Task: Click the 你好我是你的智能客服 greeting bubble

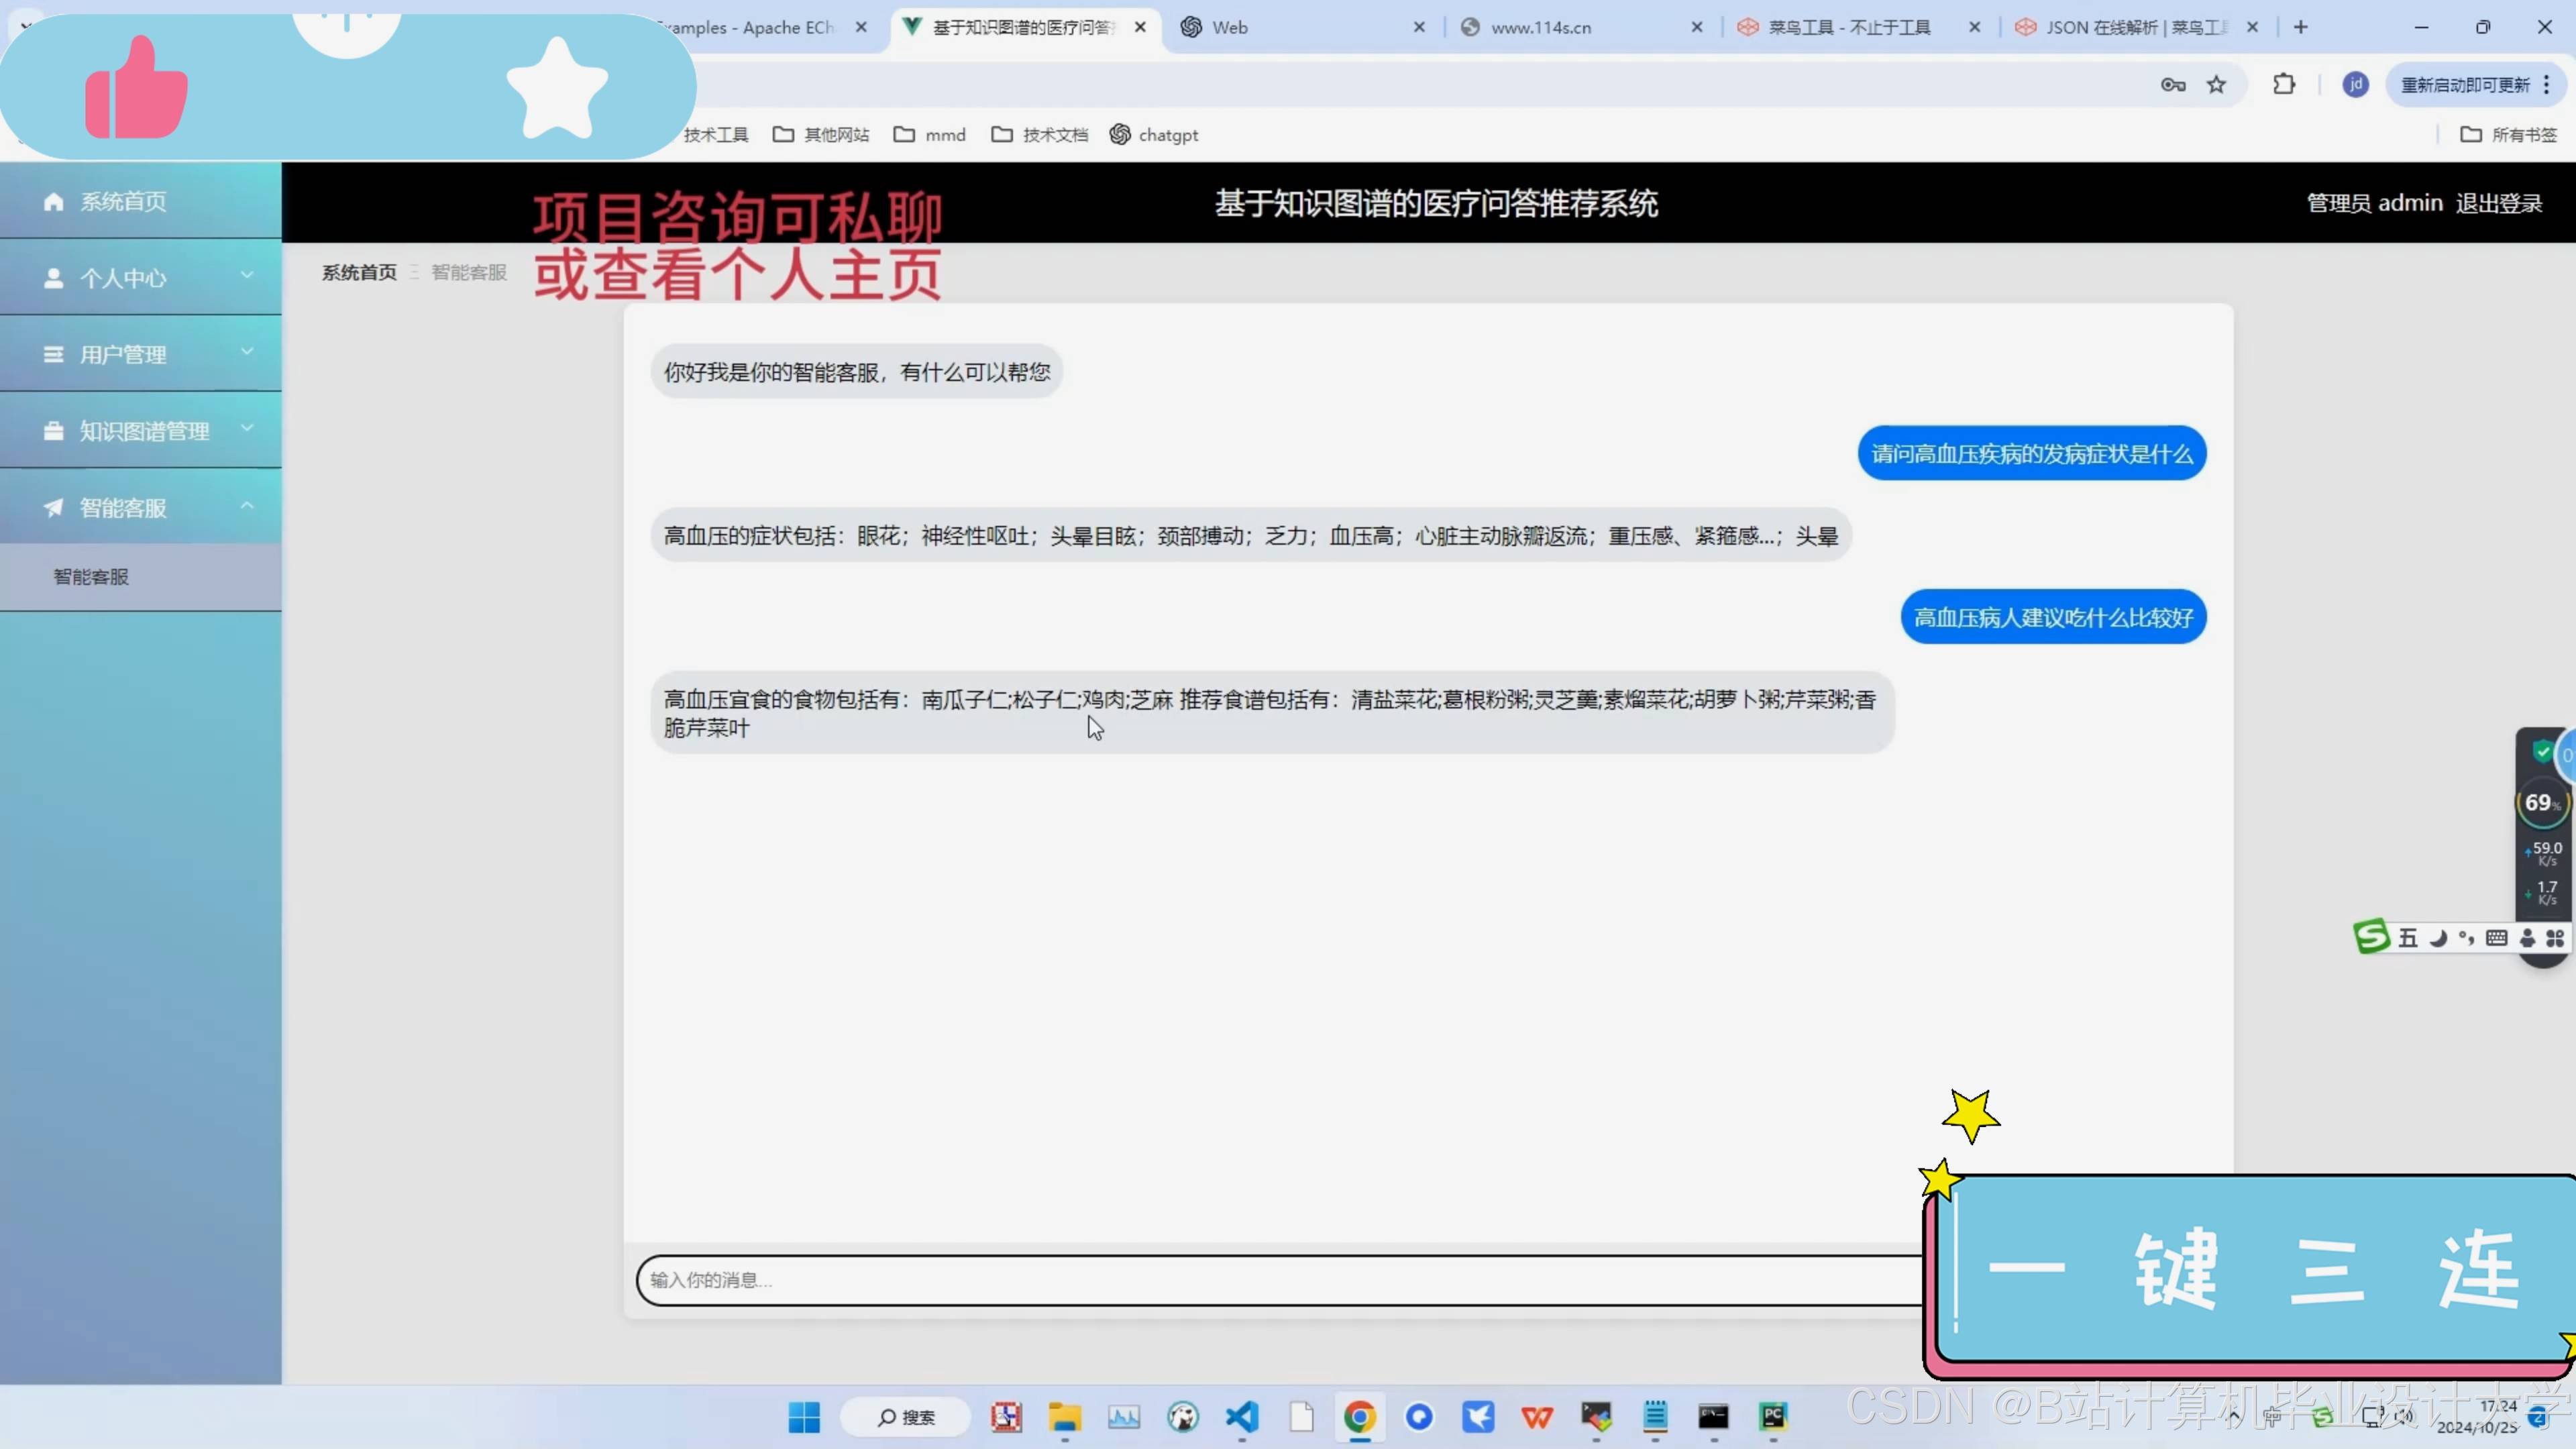Action: click(x=857, y=372)
